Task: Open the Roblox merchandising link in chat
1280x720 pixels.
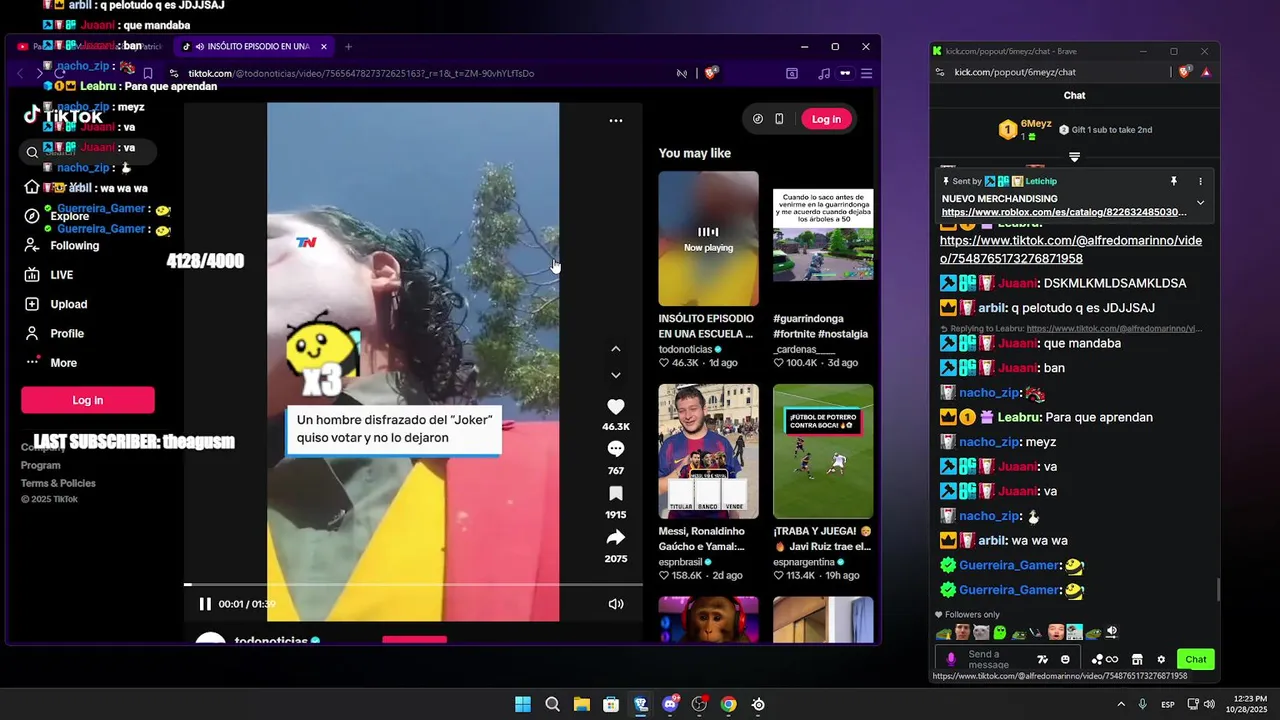Action: 1064,212
